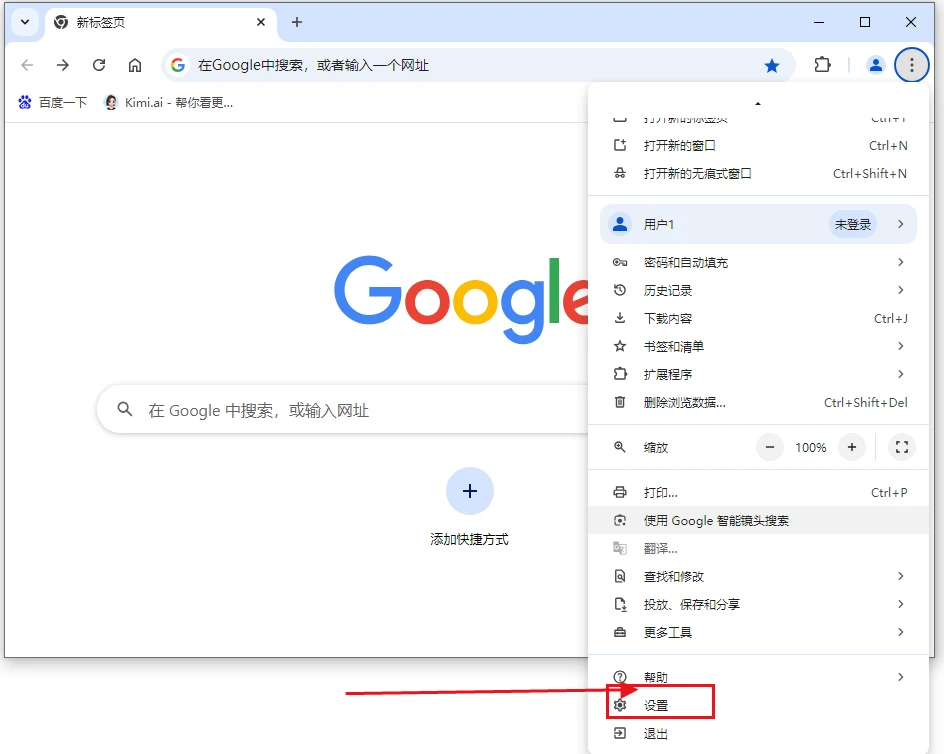Open the profile avatar icon in toolbar
The image size is (944, 754).
(875, 65)
